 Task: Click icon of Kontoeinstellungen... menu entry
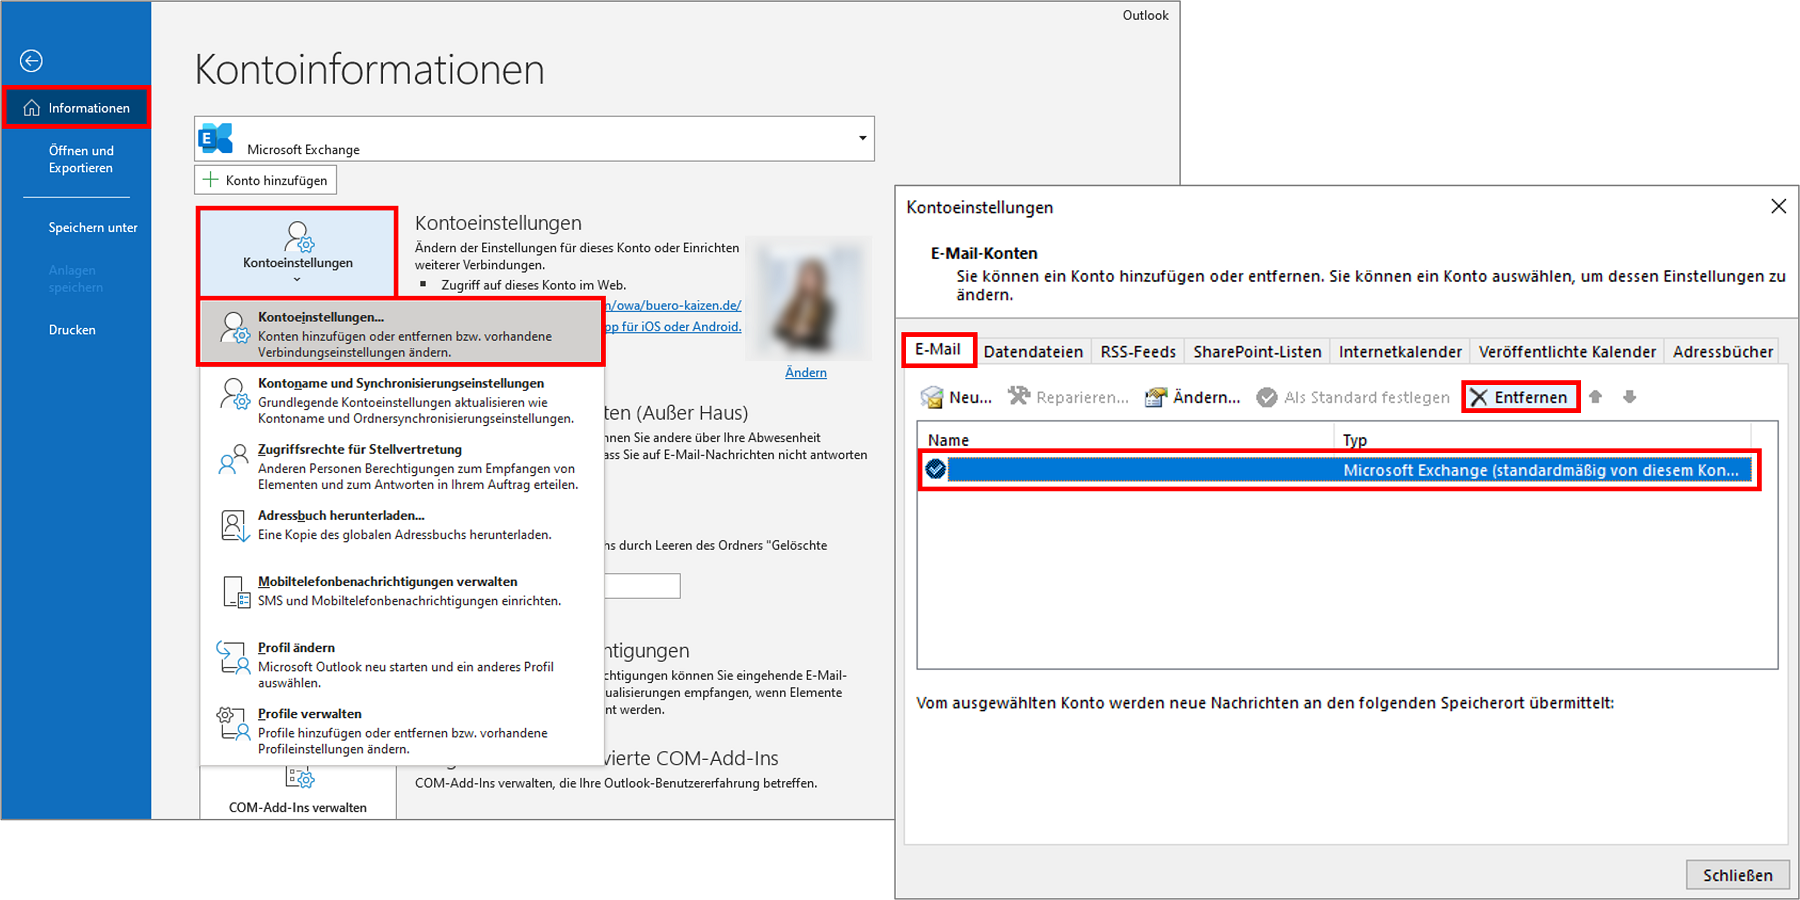click(235, 328)
